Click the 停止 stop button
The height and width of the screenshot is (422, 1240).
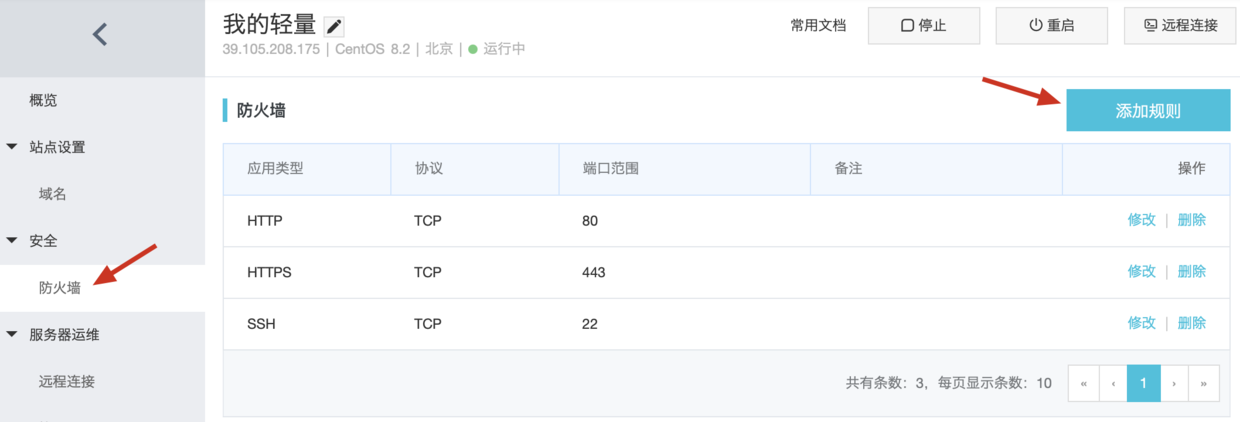point(923,26)
